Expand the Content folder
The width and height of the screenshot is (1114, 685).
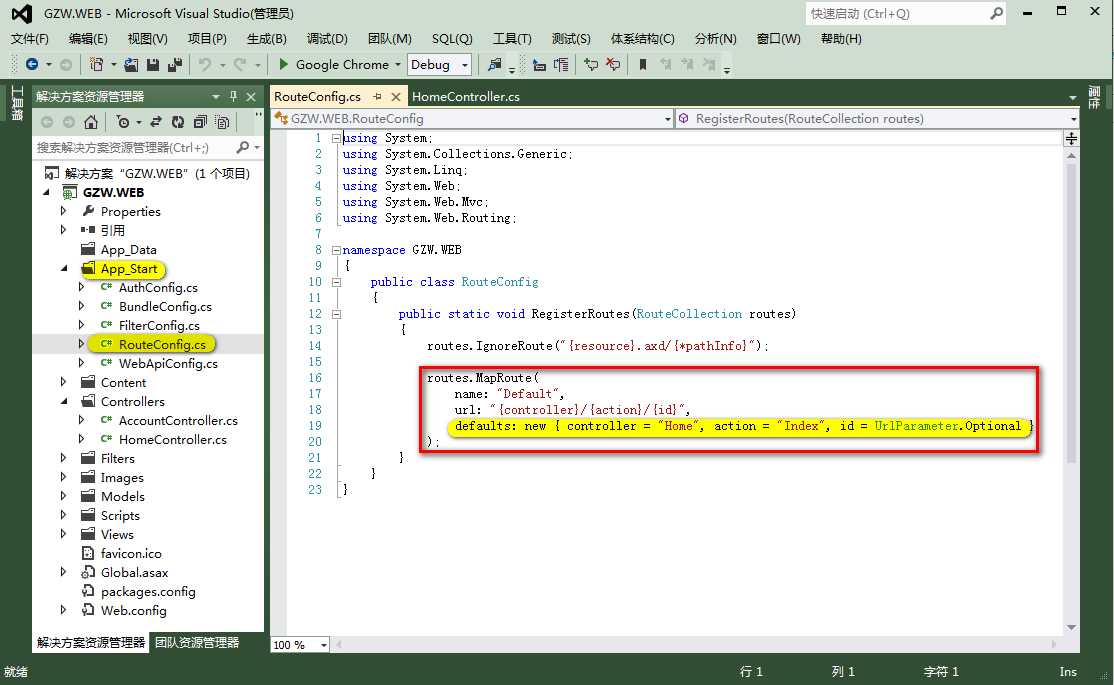pyautogui.click(x=63, y=382)
